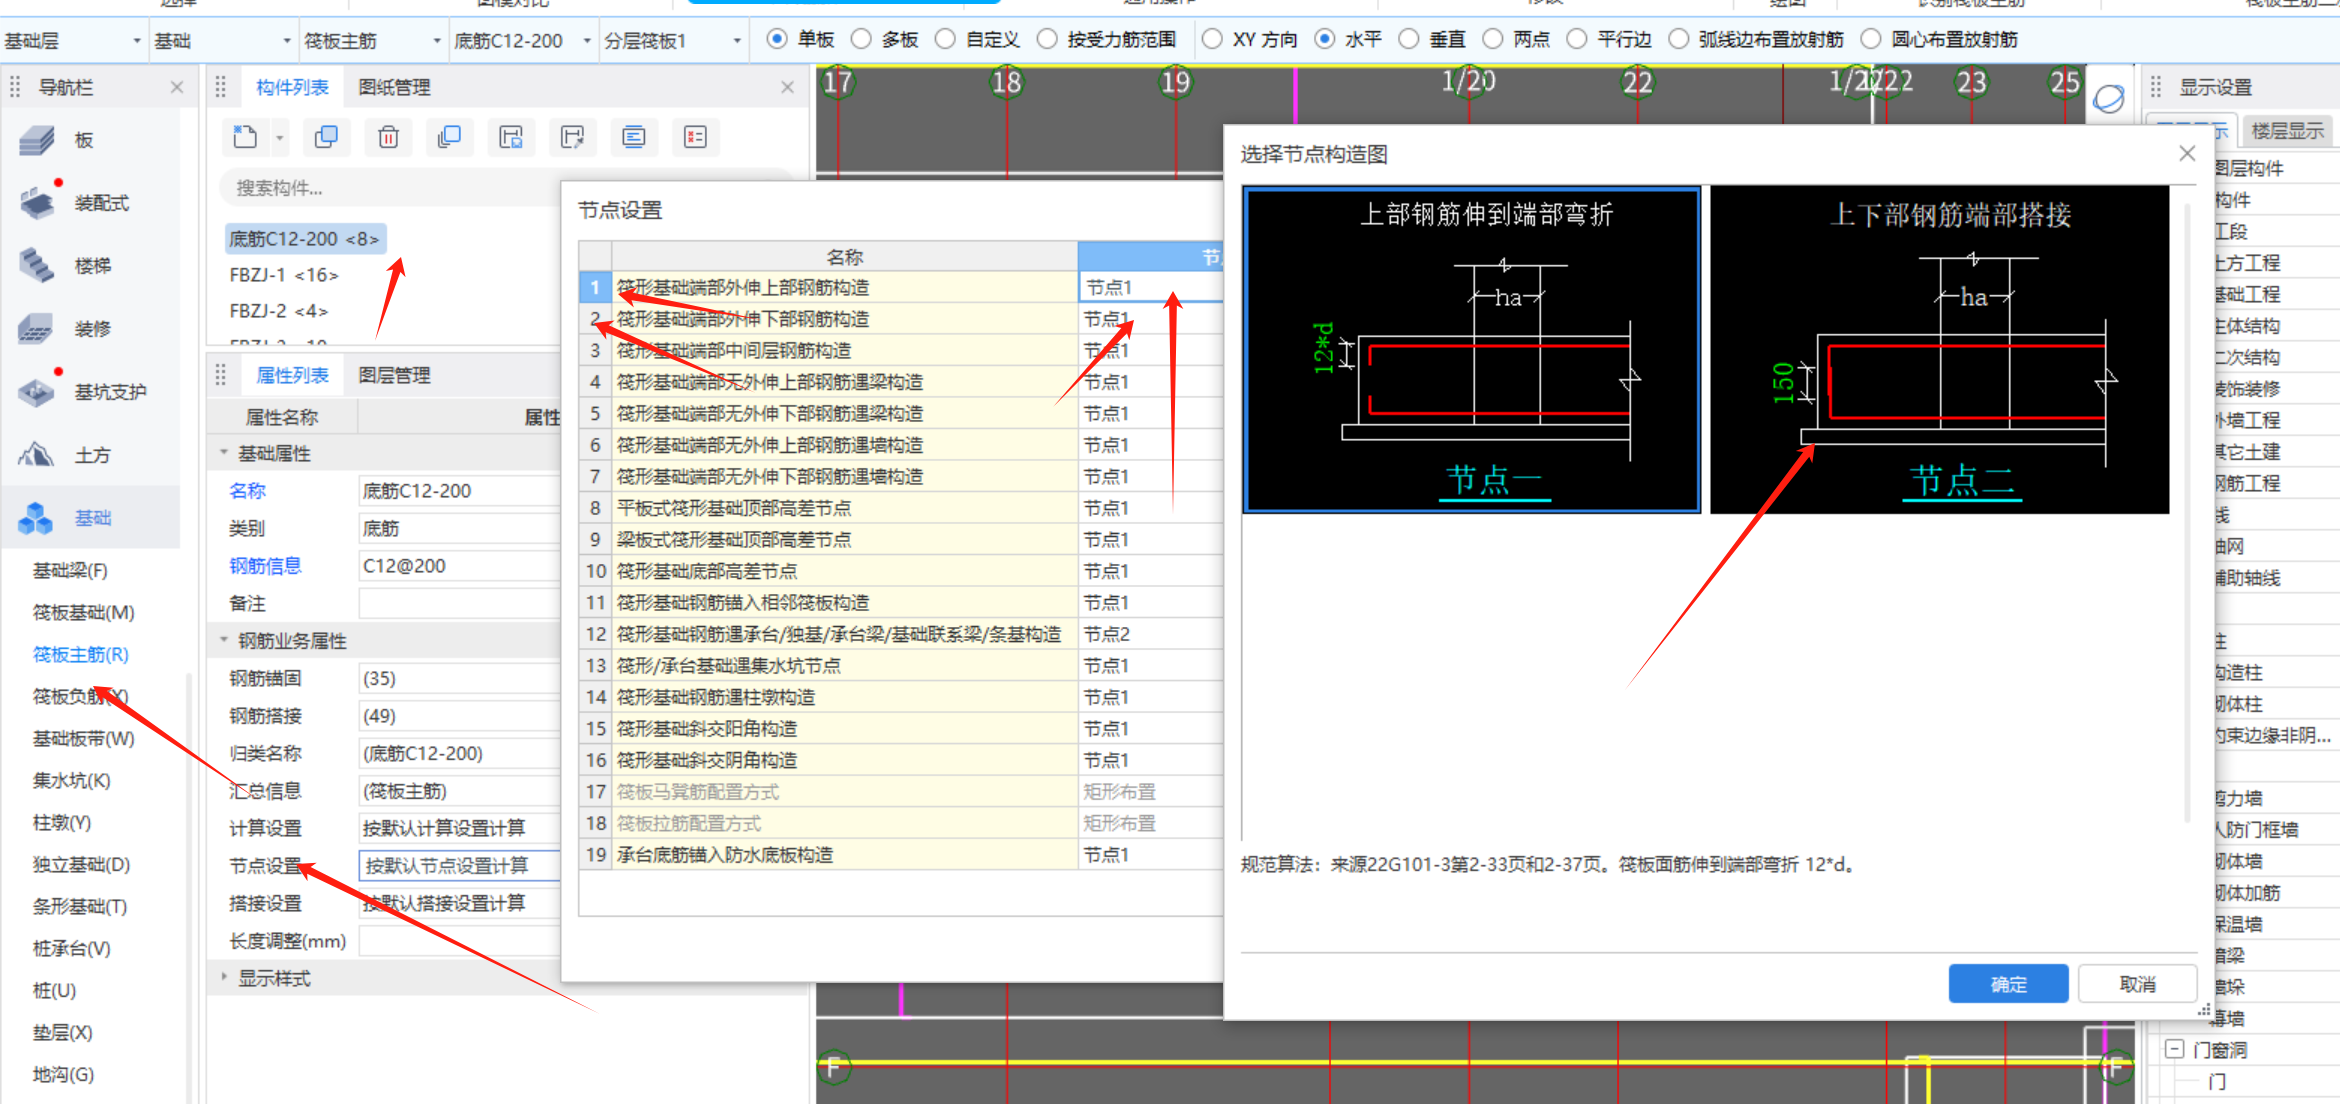Switch to the 图层管理 tab
Screen dimensions: 2340x1104
394,375
